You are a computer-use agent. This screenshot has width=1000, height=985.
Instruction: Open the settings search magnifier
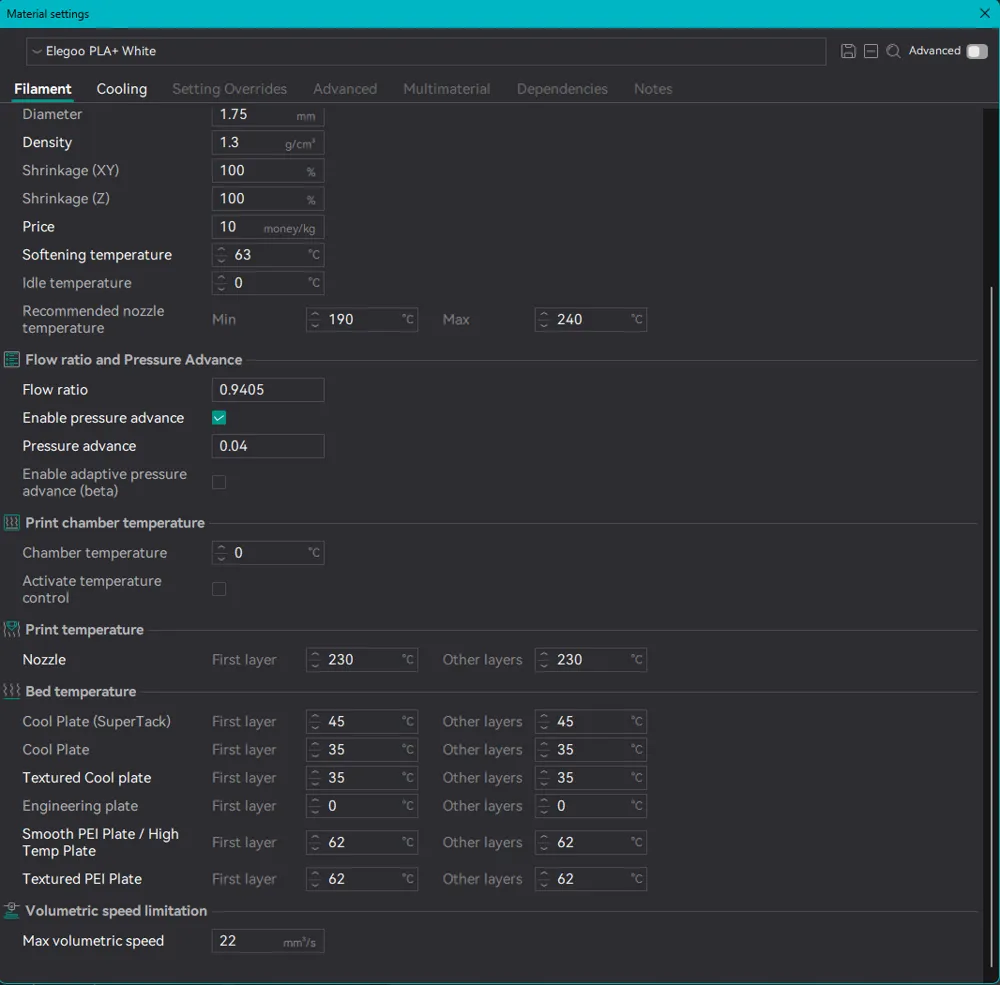point(894,51)
